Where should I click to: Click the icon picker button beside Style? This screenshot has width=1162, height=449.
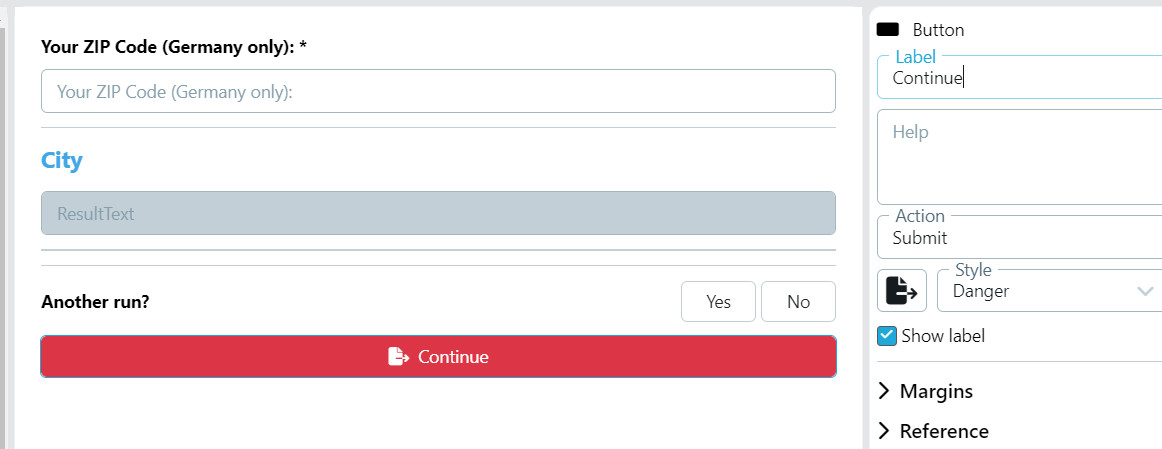pyautogui.click(x=902, y=291)
